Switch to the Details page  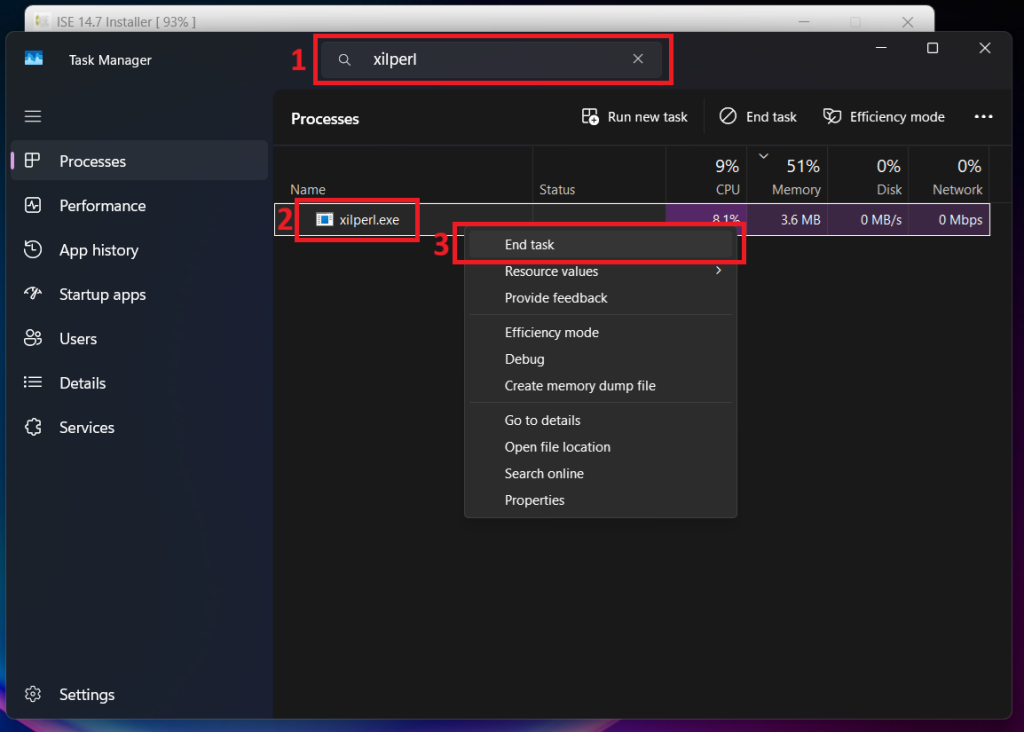click(x=140, y=383)
